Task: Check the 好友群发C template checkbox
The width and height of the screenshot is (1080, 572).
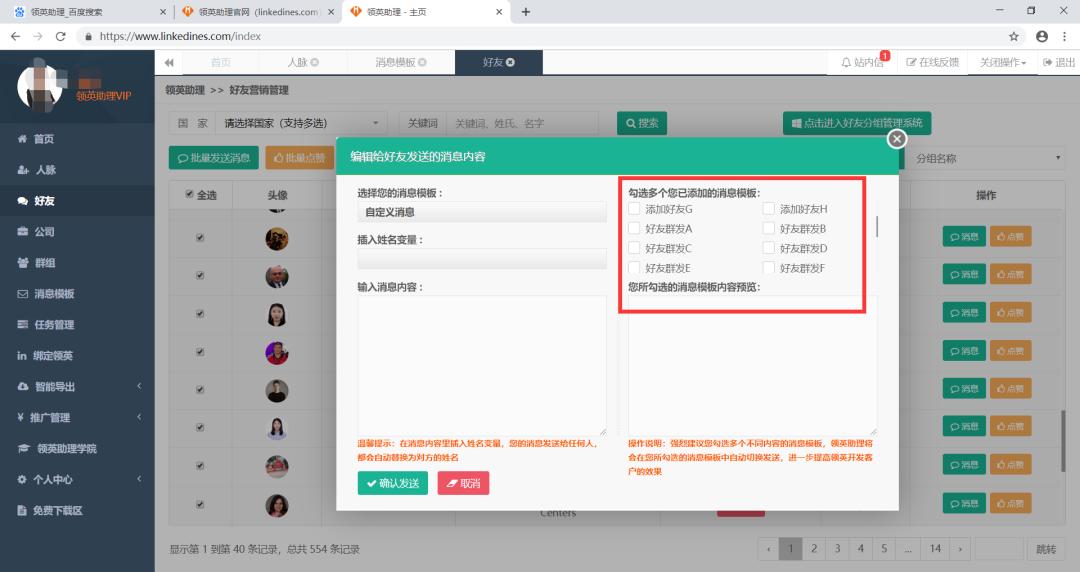Action: pos(634,248)
